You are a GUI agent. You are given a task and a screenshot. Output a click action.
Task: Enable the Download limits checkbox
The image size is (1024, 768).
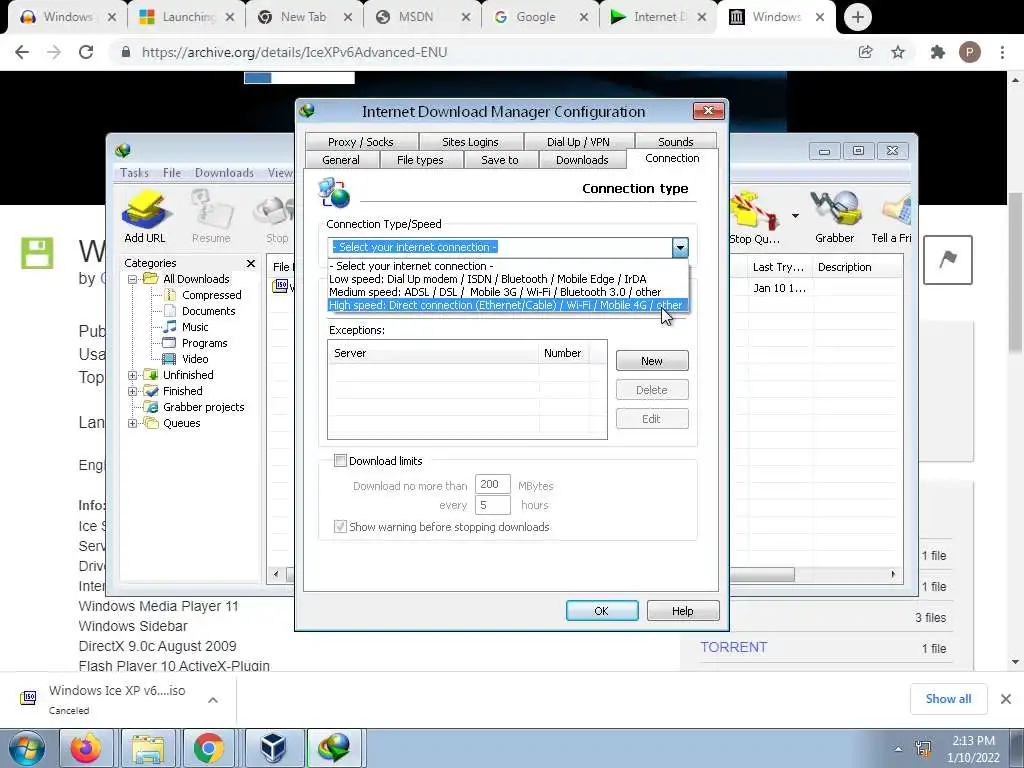(x=340, y=460)
